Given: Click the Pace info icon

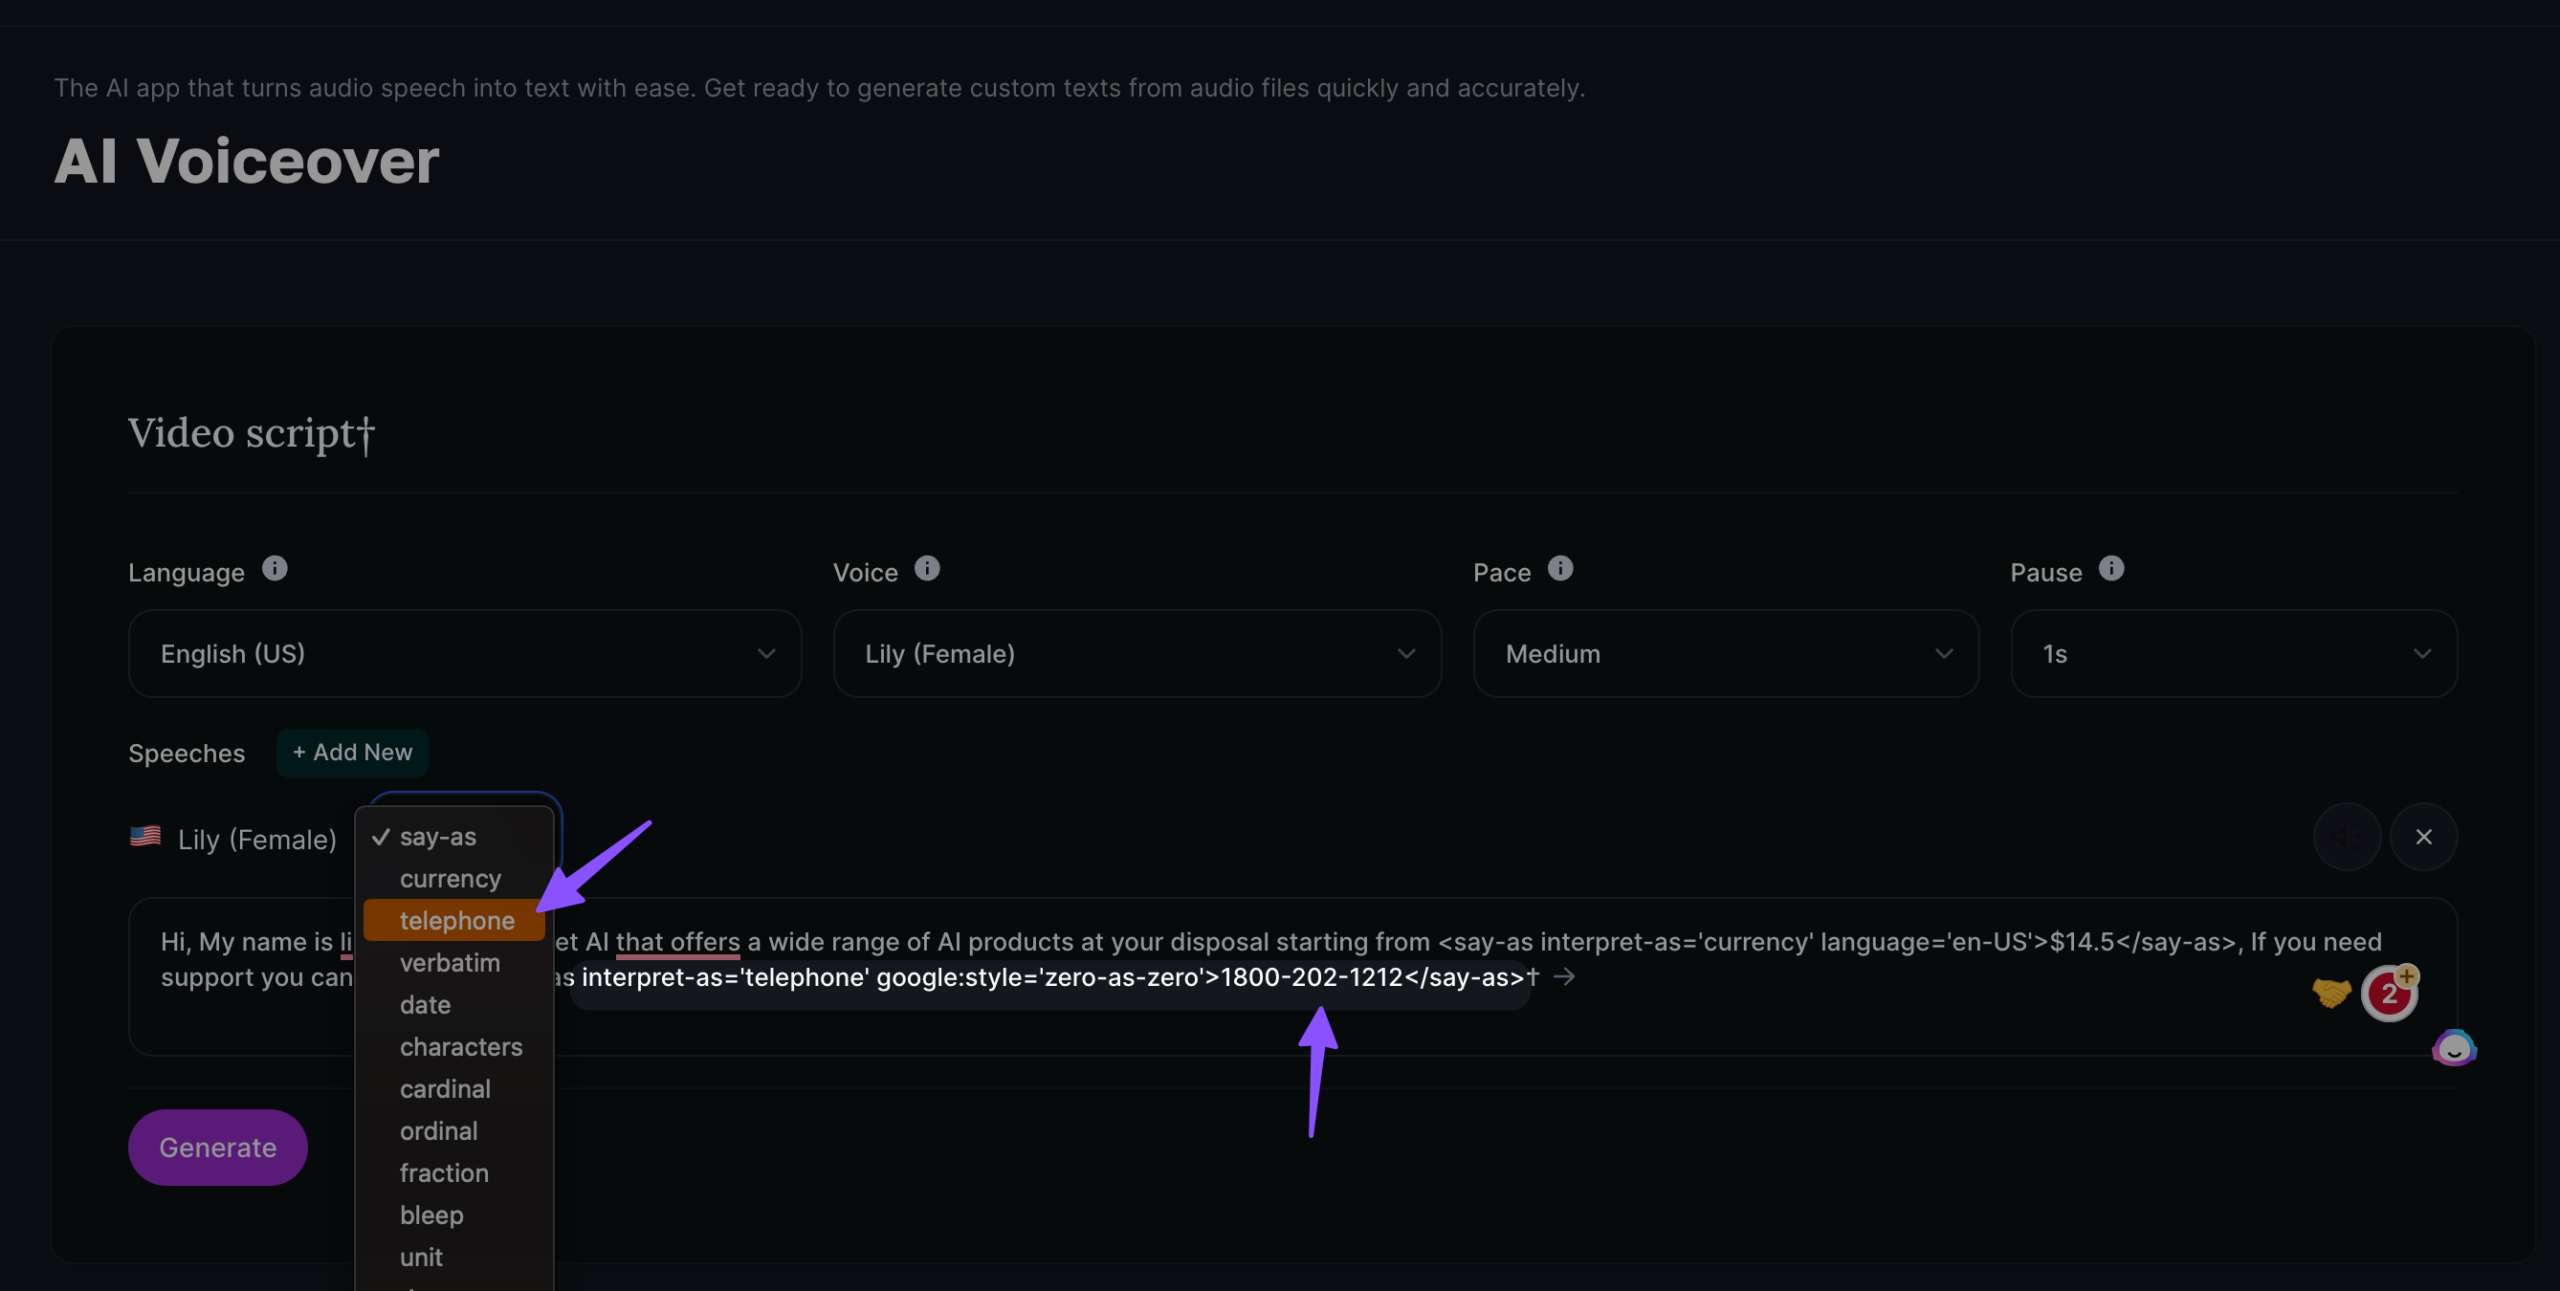Looking at the screenshot, I should [x=1560, y=569].
